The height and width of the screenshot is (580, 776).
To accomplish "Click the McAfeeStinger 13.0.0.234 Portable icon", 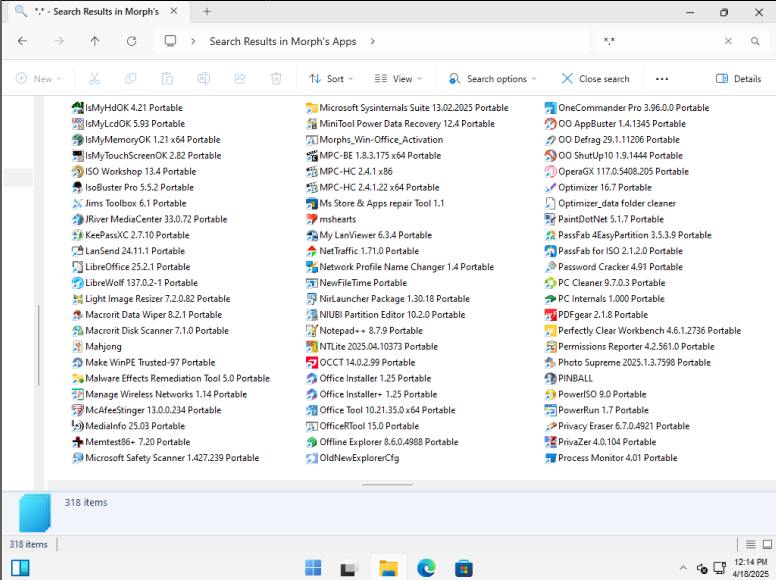I will tap(77, 410).
